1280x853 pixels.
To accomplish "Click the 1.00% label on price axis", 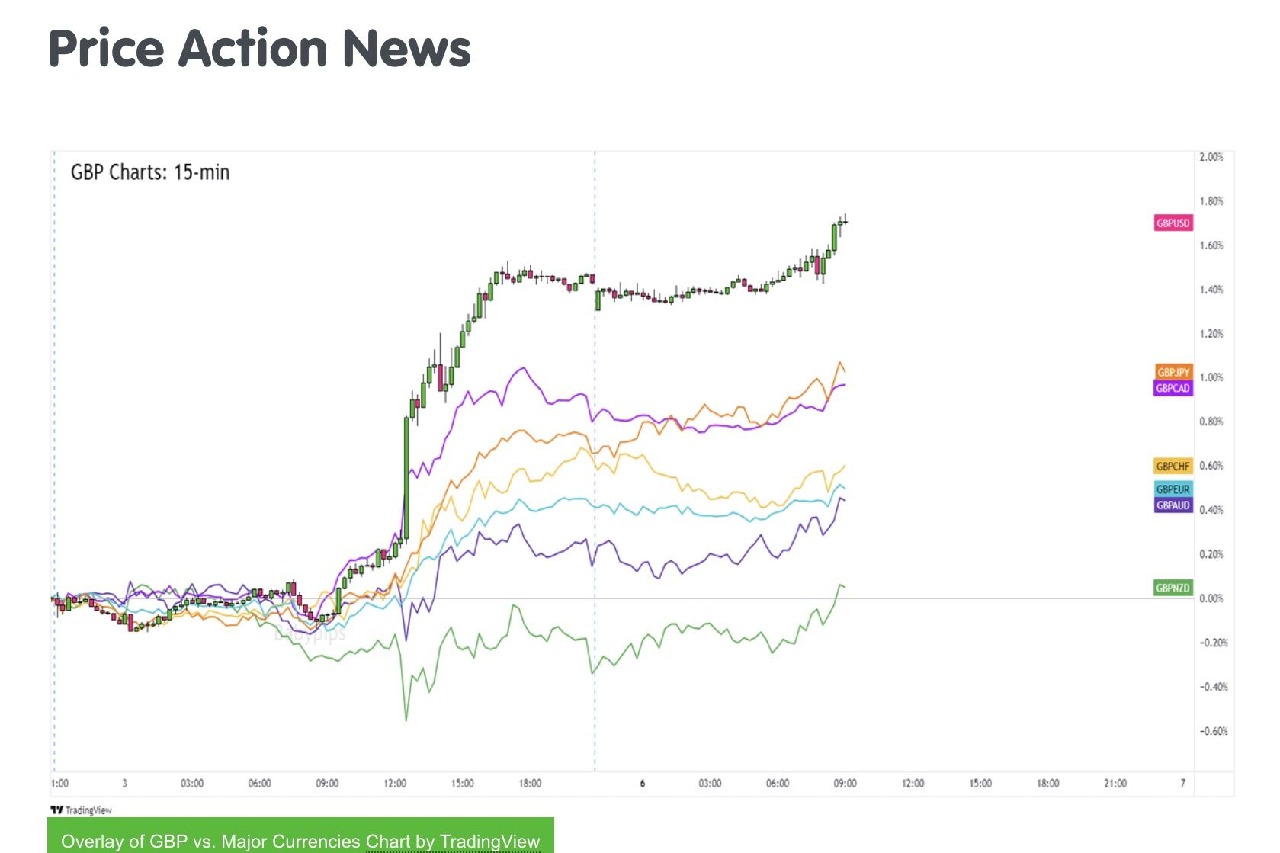I will pyautogui.click(x=1210, y=378).
